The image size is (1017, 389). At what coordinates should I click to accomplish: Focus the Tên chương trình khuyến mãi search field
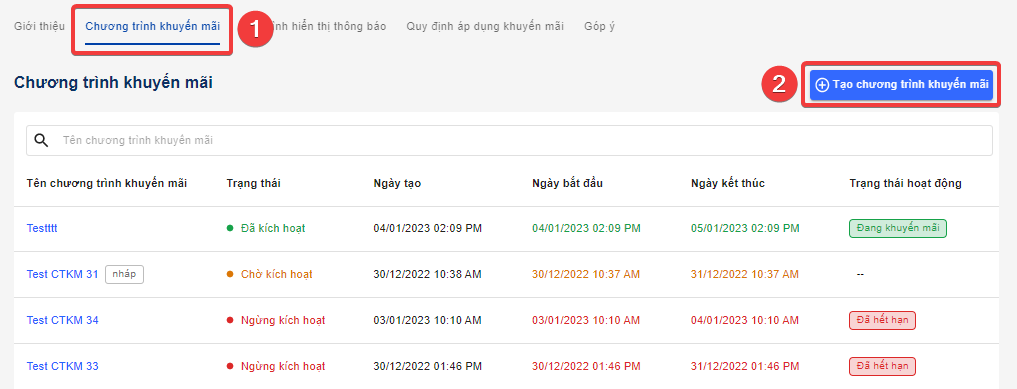pyautogui.click(x=509, y=141)
